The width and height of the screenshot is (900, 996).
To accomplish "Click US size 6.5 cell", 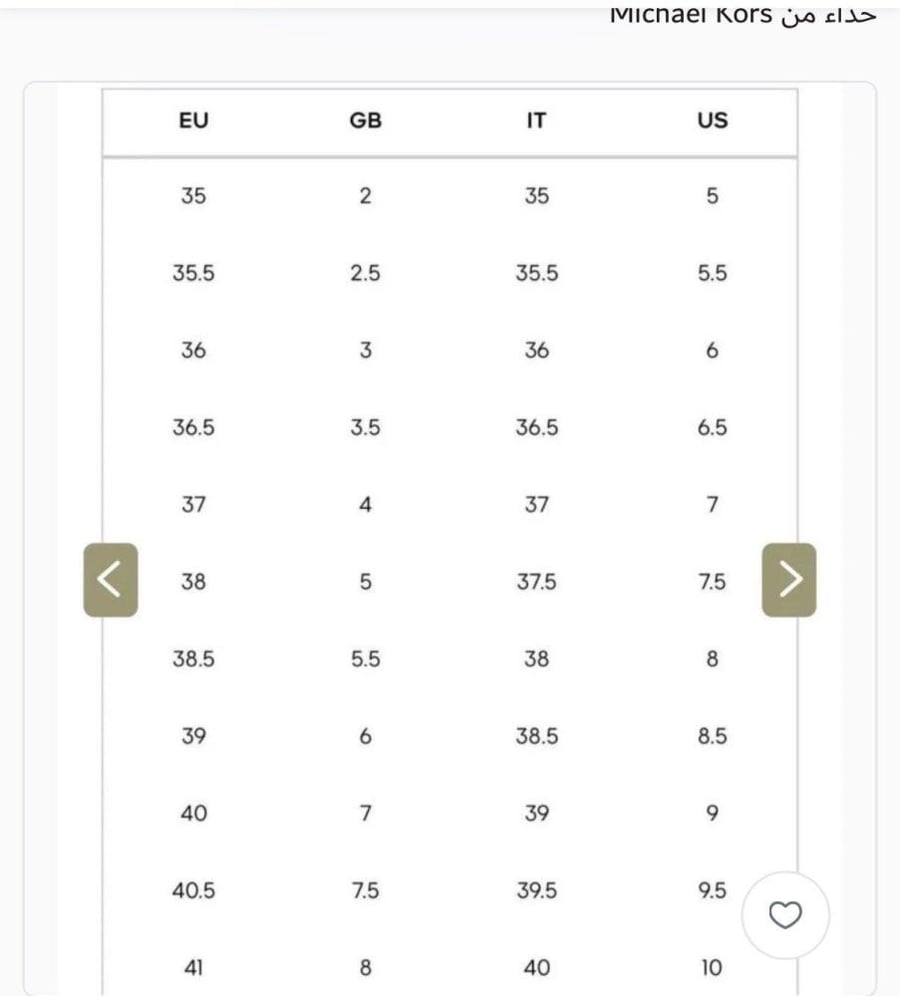I will coord(712,427).
